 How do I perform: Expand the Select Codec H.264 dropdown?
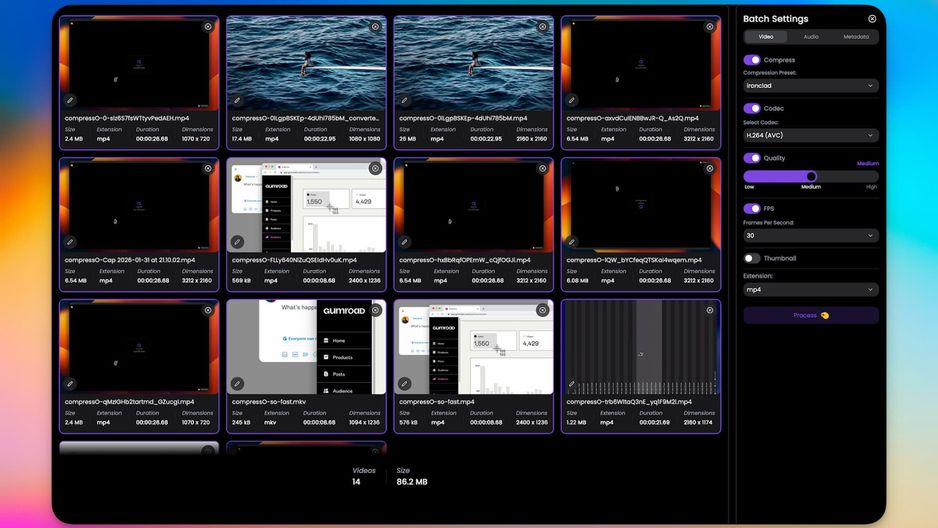[811, 135]
